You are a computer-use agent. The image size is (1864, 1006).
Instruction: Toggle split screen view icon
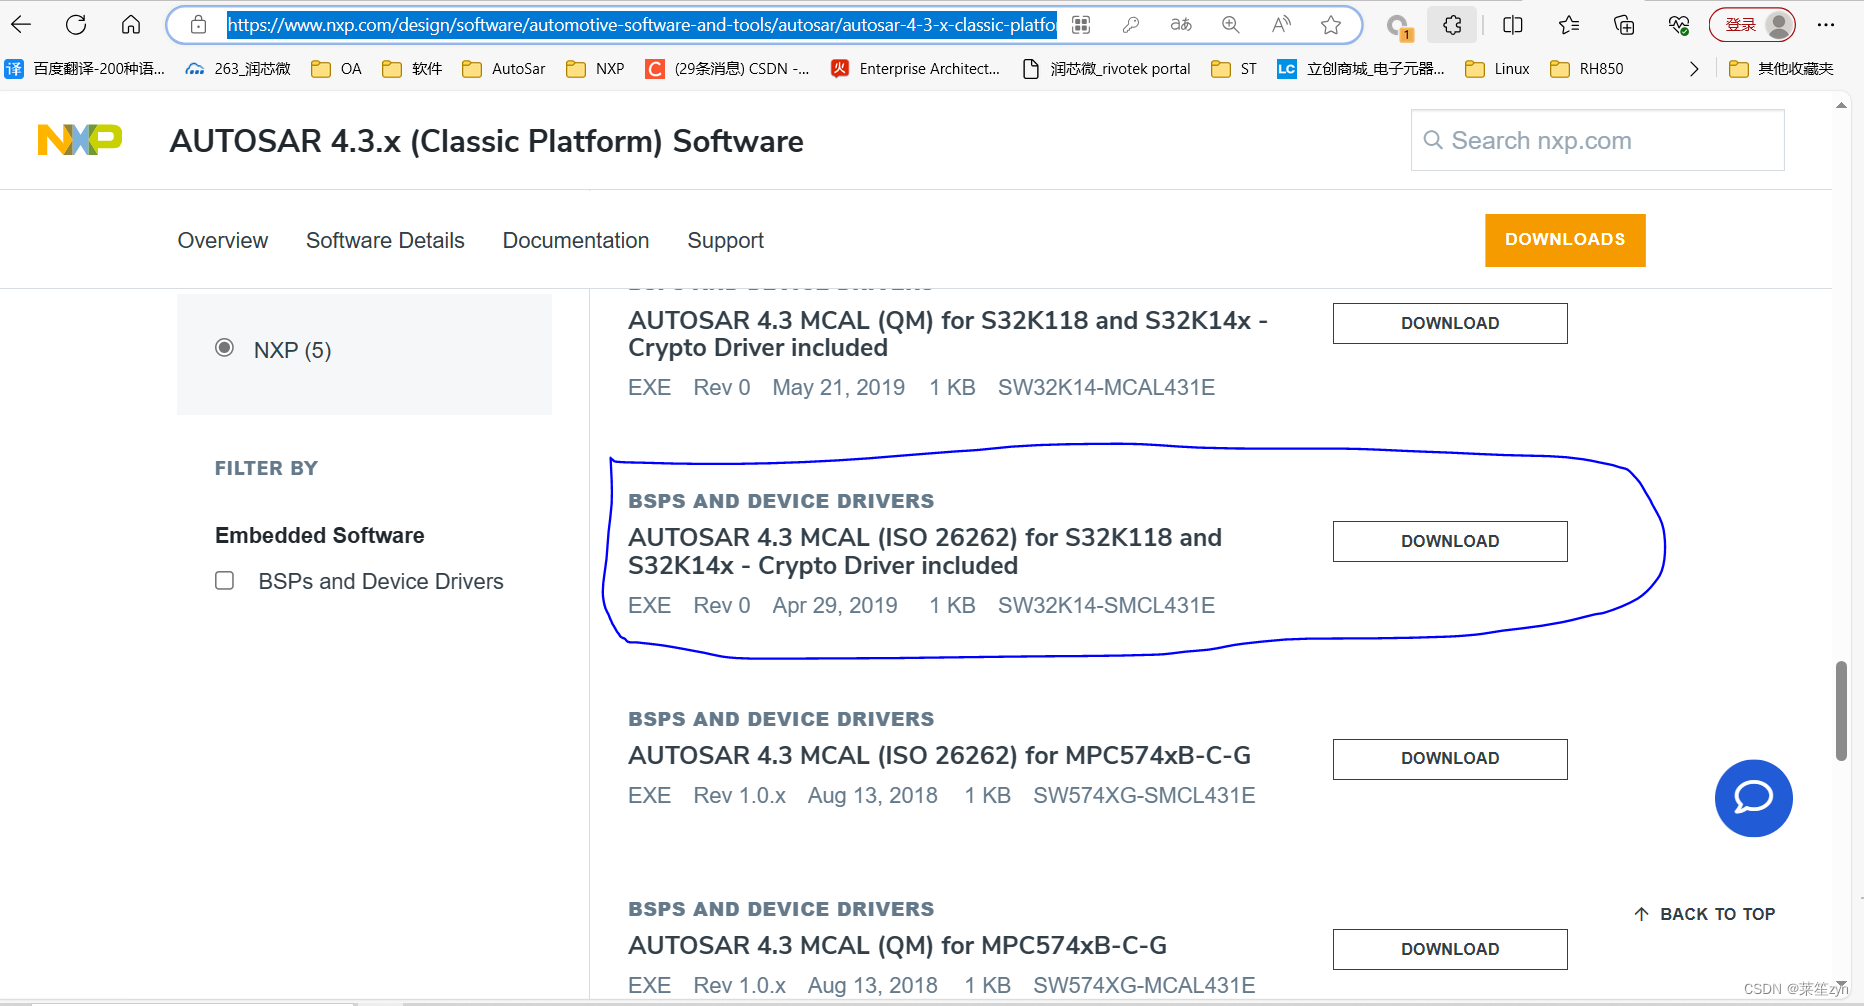(1513, 25)
